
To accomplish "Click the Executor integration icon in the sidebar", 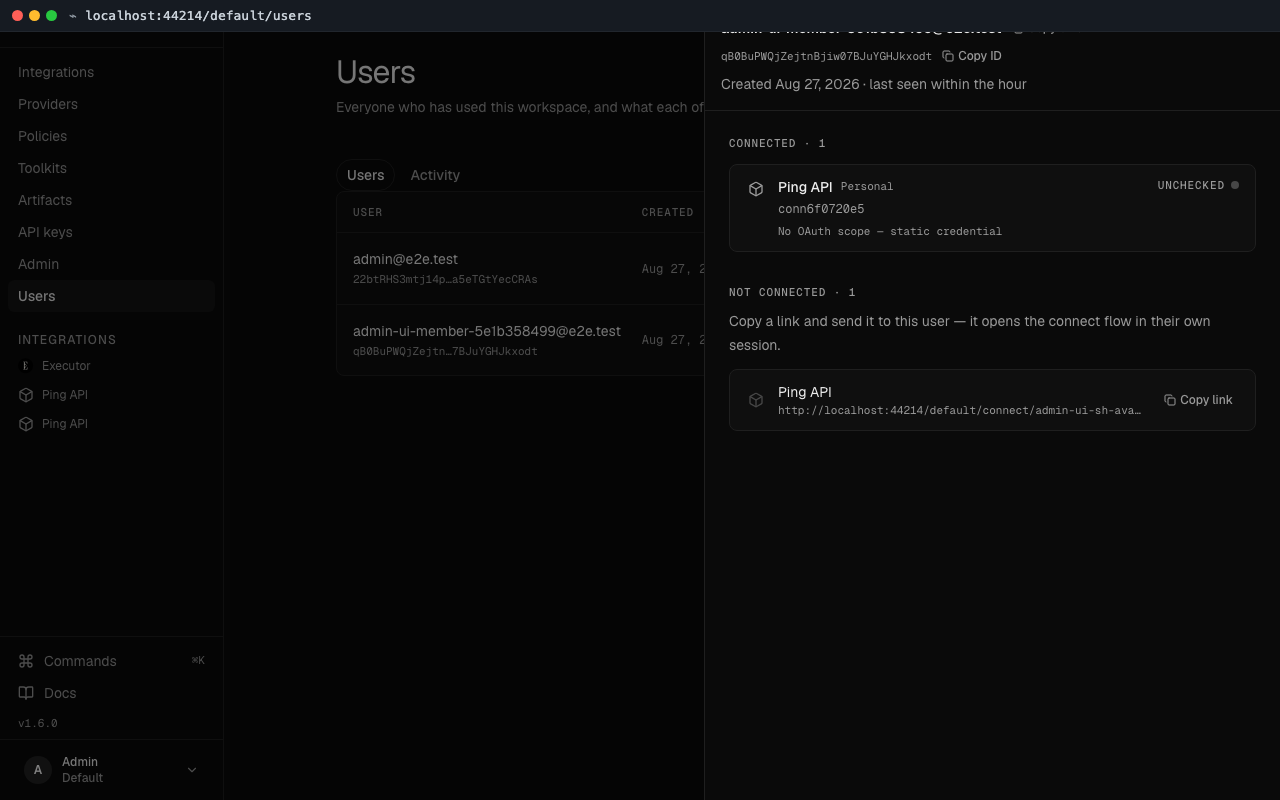I will [26, 366].
